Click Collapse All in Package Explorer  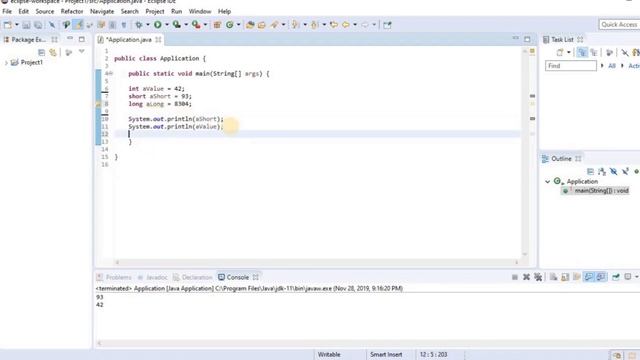[x=41, y=52]
